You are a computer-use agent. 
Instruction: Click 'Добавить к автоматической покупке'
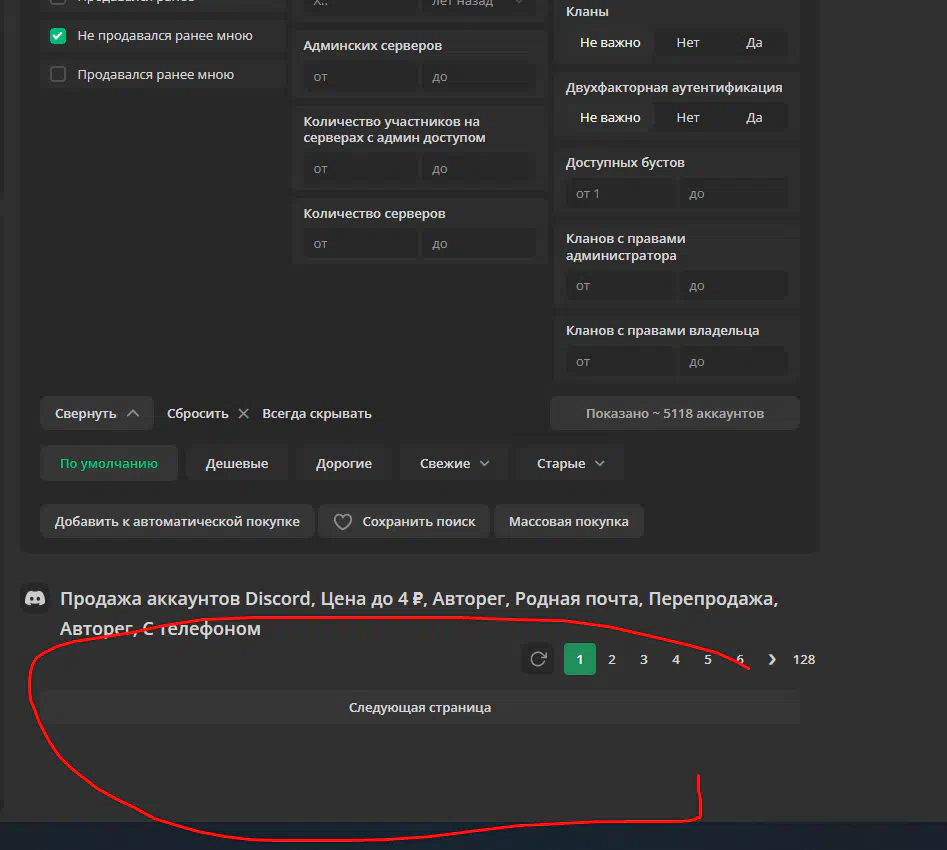(x=177, y=521)
